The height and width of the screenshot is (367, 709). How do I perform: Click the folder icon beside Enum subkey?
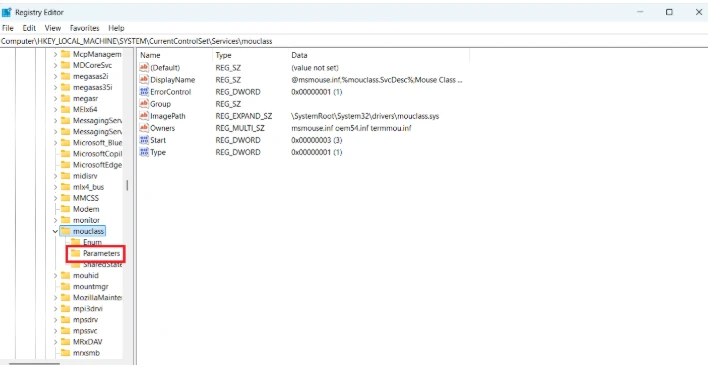point(76,242)
